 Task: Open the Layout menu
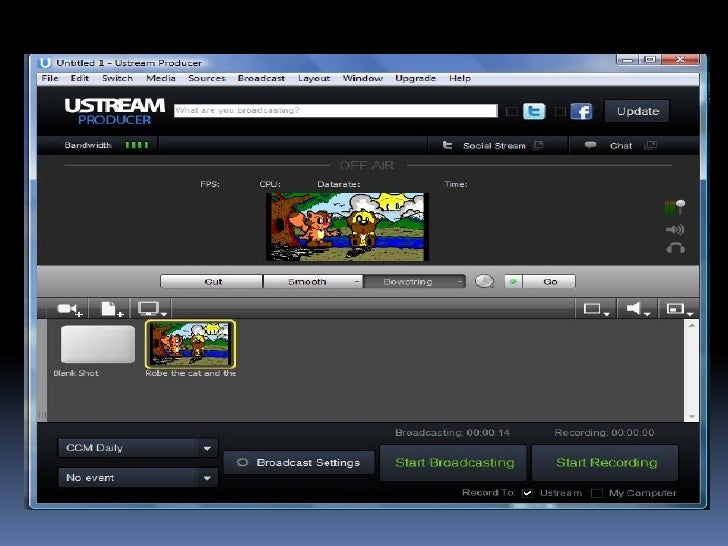point(314,78)
